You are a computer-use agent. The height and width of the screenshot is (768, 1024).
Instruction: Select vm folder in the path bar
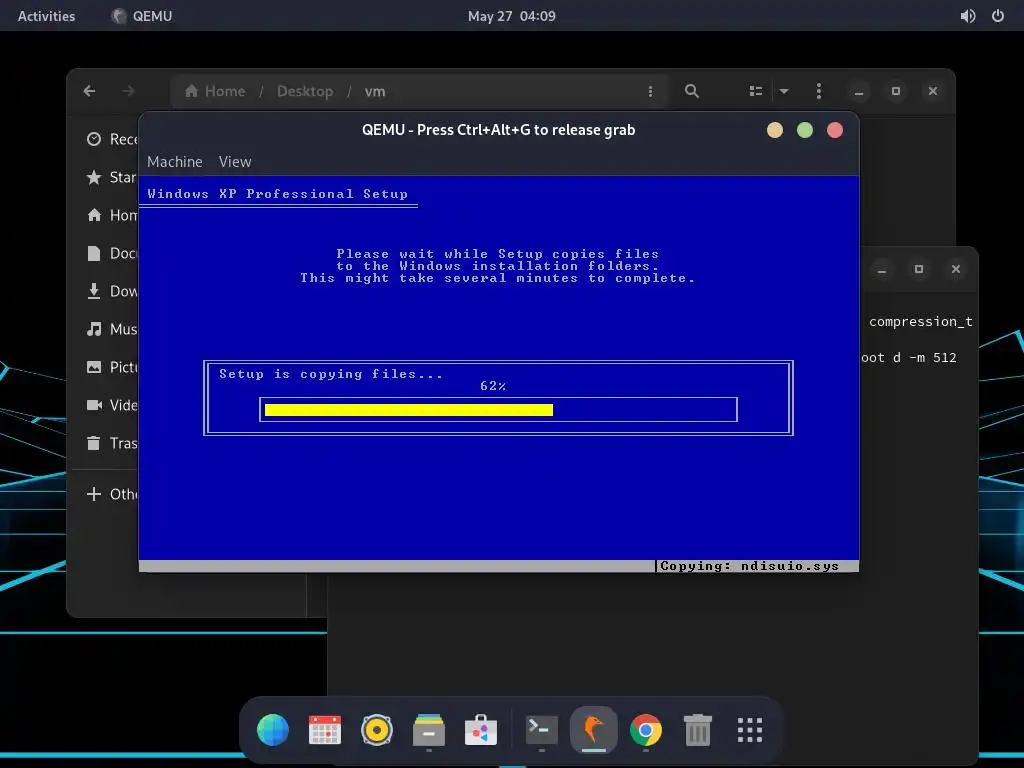[375, 91]
